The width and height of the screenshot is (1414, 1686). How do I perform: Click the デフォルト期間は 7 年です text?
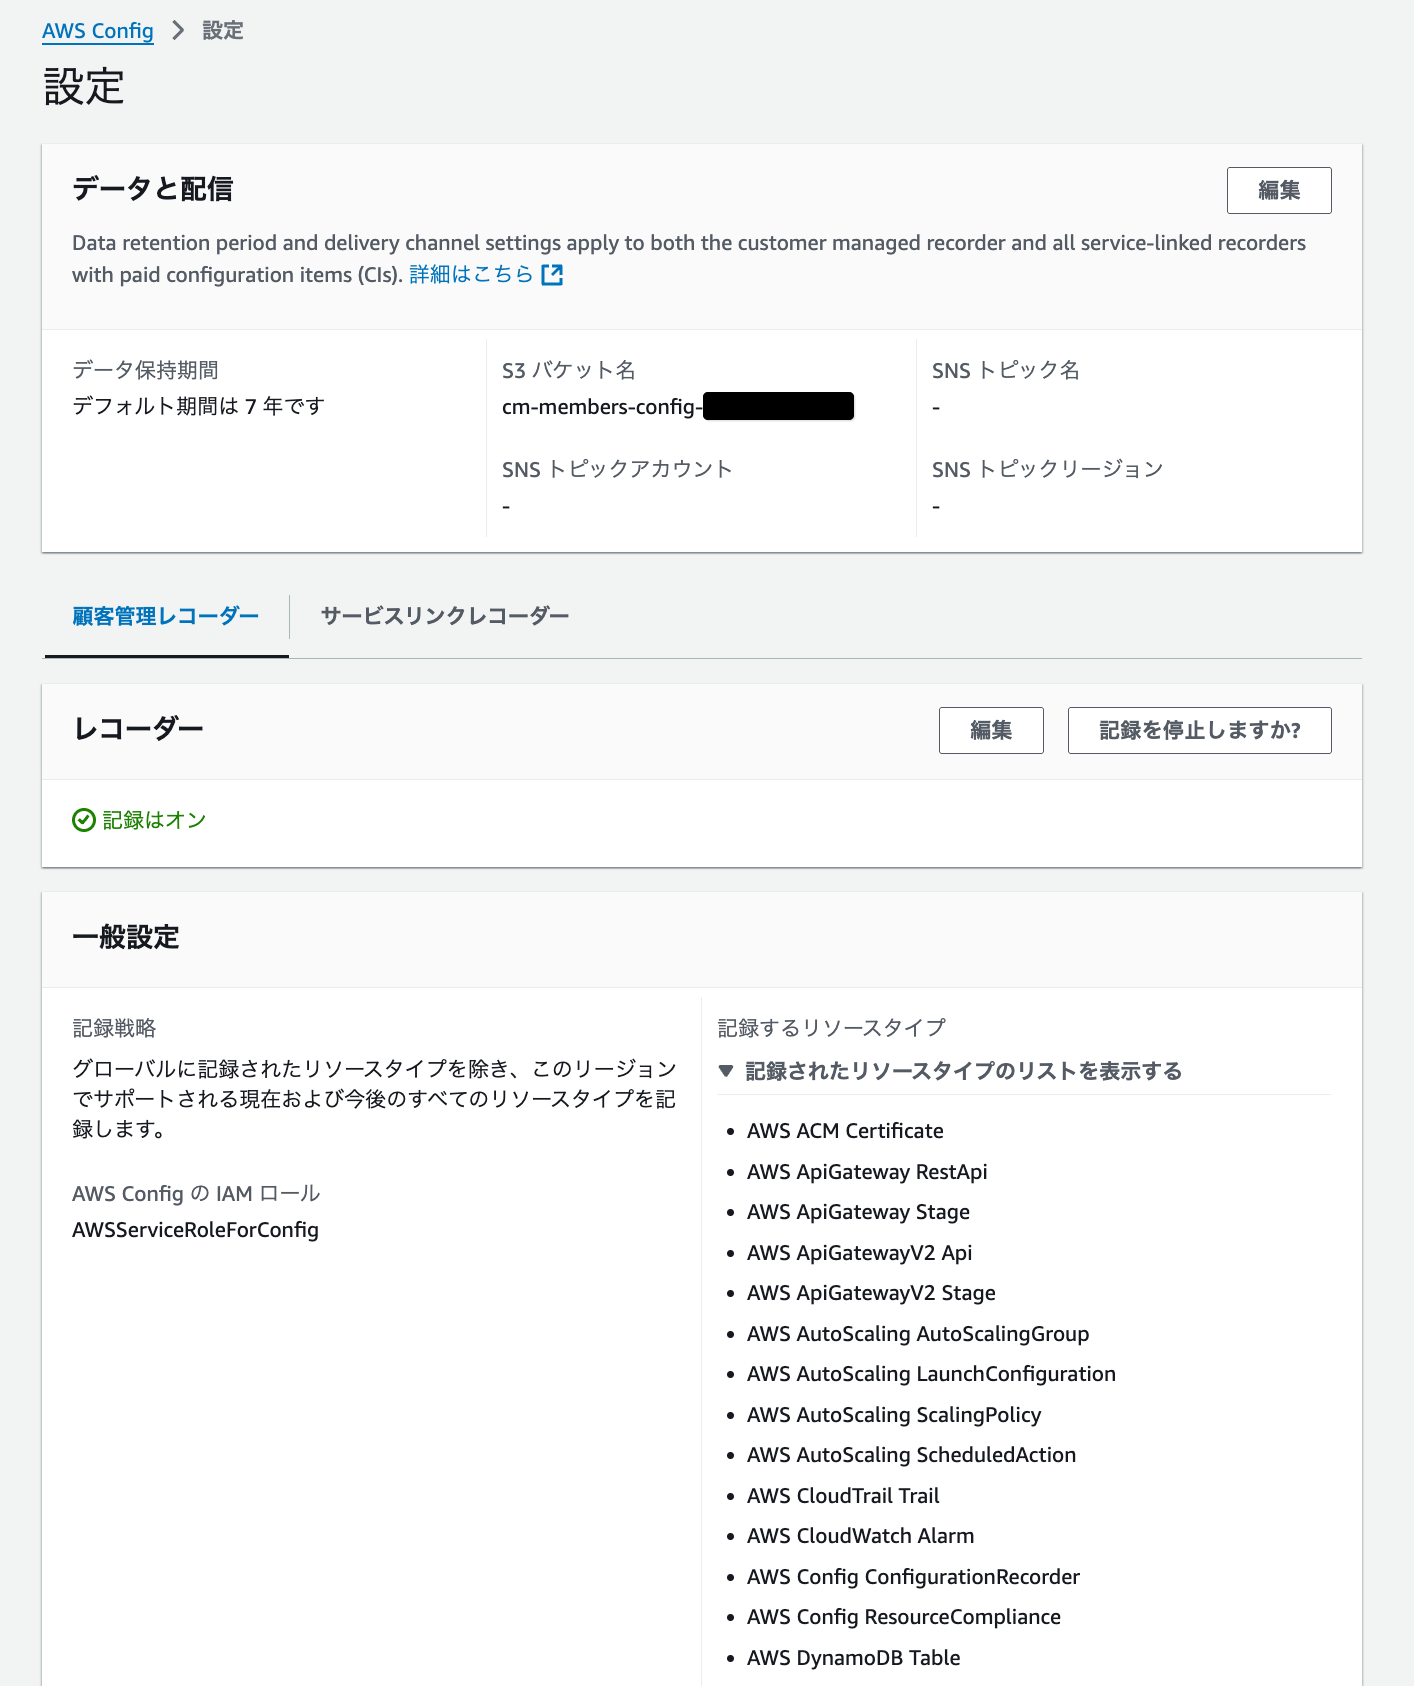(198, 406)
